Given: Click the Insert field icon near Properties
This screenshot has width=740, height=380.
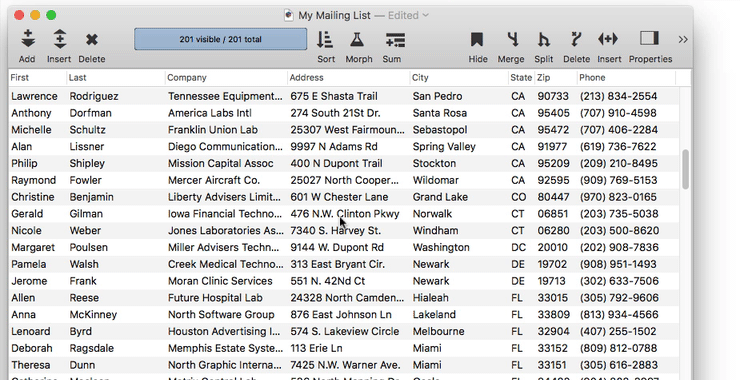Looking at the screenshot, I should tap(608, 39).
